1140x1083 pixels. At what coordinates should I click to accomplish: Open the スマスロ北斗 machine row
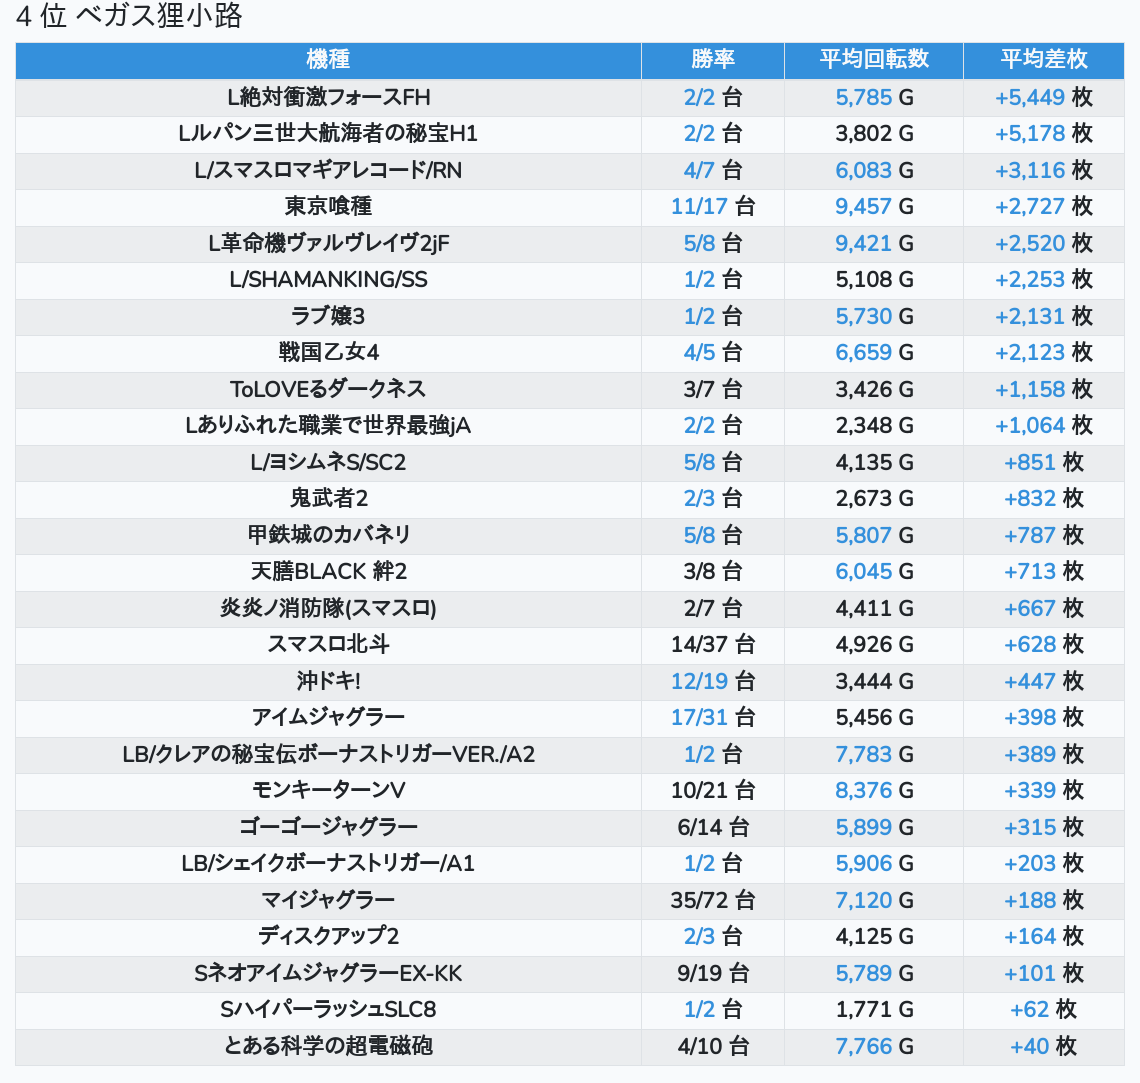[x=328, y=644]
